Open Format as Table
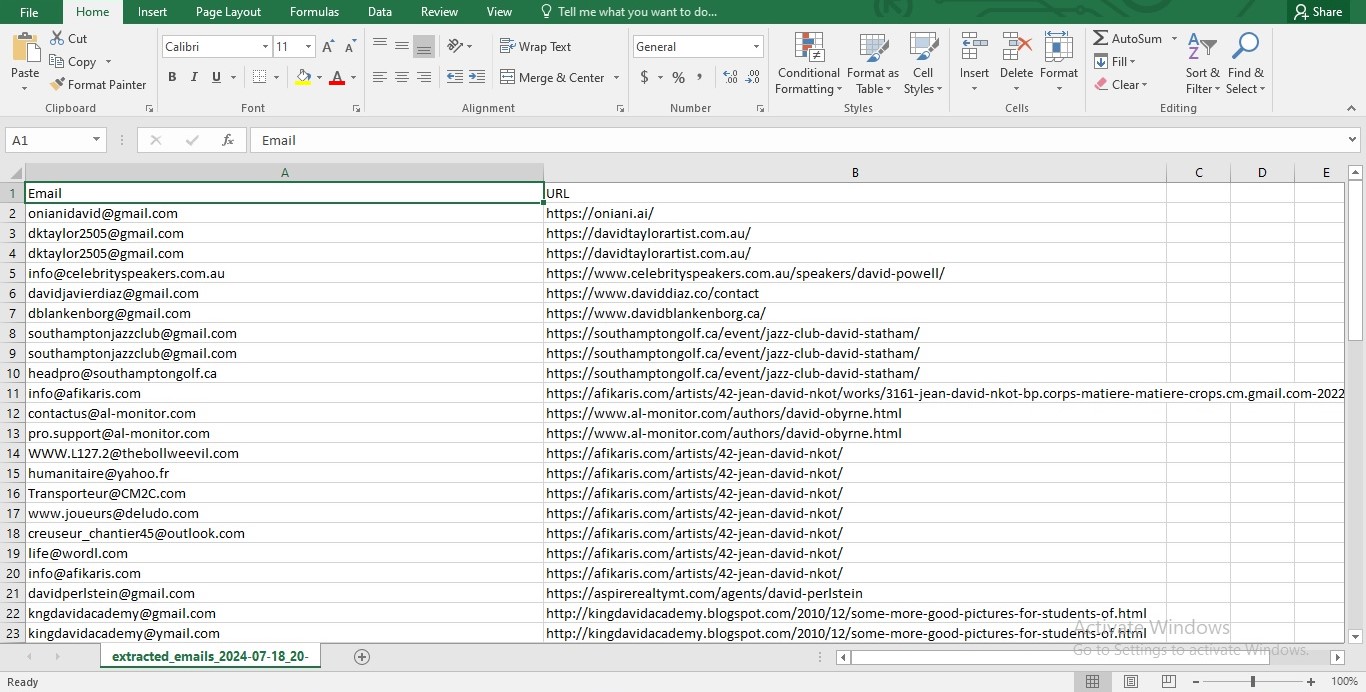This screenshot has width=1366, height=692. pos(873,64)
